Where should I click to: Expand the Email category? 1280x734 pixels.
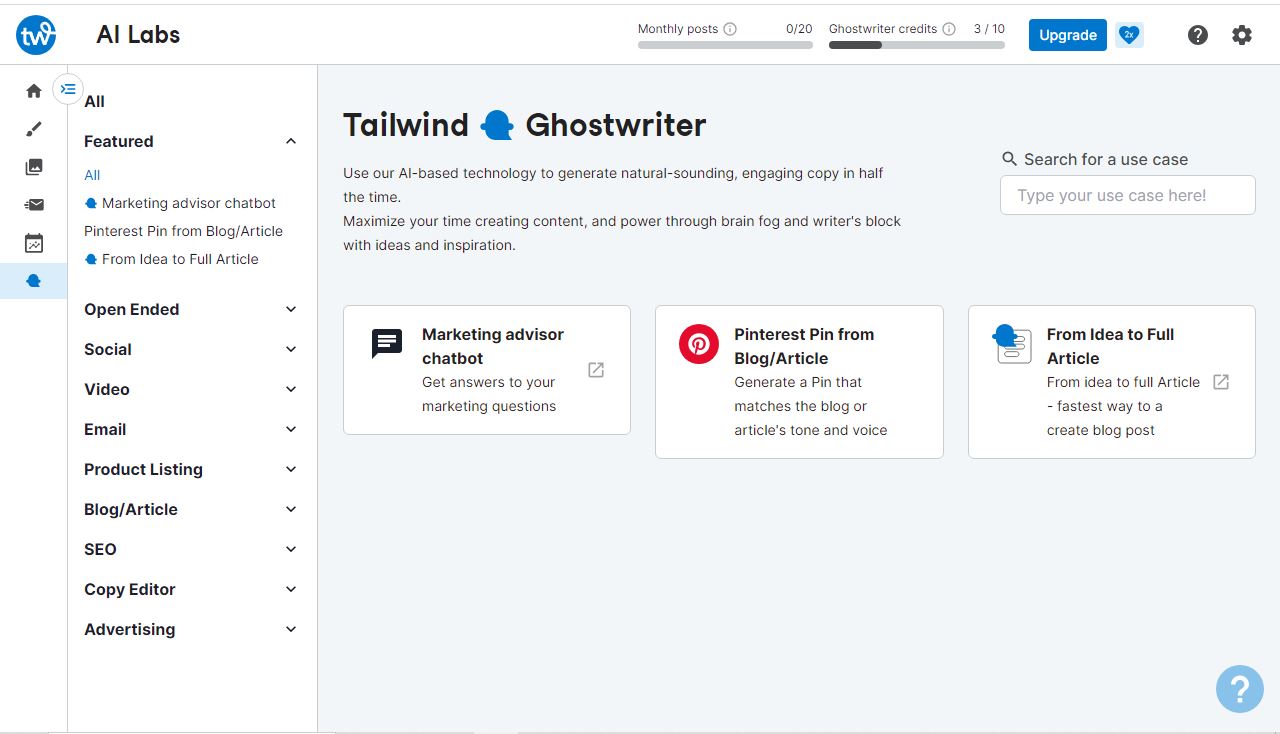(x=291, y=429)
